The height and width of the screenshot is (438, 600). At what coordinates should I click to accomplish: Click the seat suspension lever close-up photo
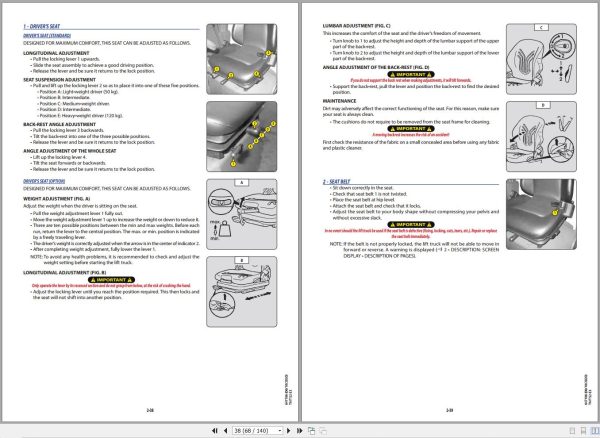tap(242, 137)
